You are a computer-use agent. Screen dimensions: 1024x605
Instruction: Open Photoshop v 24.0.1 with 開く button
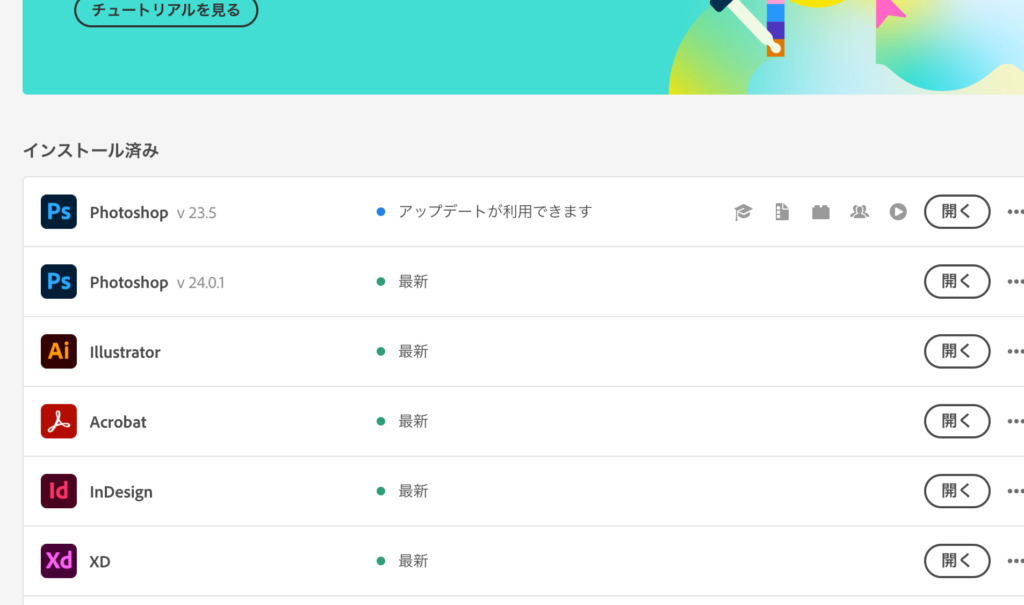pyautogui.click(x=957, y=282)
